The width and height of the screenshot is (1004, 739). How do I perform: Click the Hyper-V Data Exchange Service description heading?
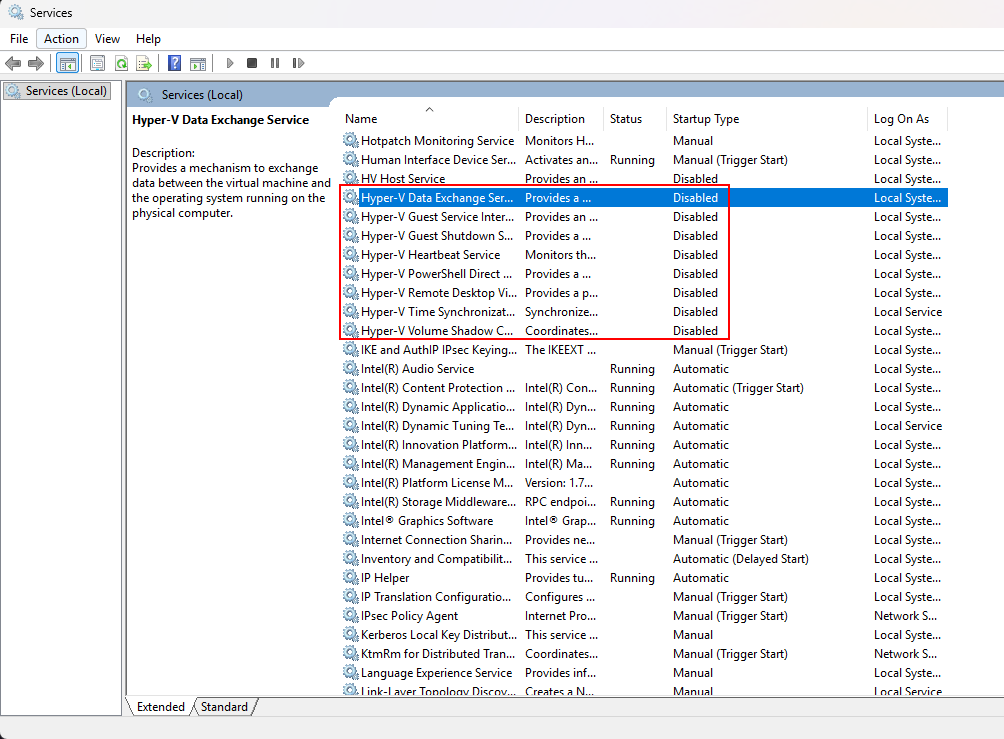coord(220,120)
